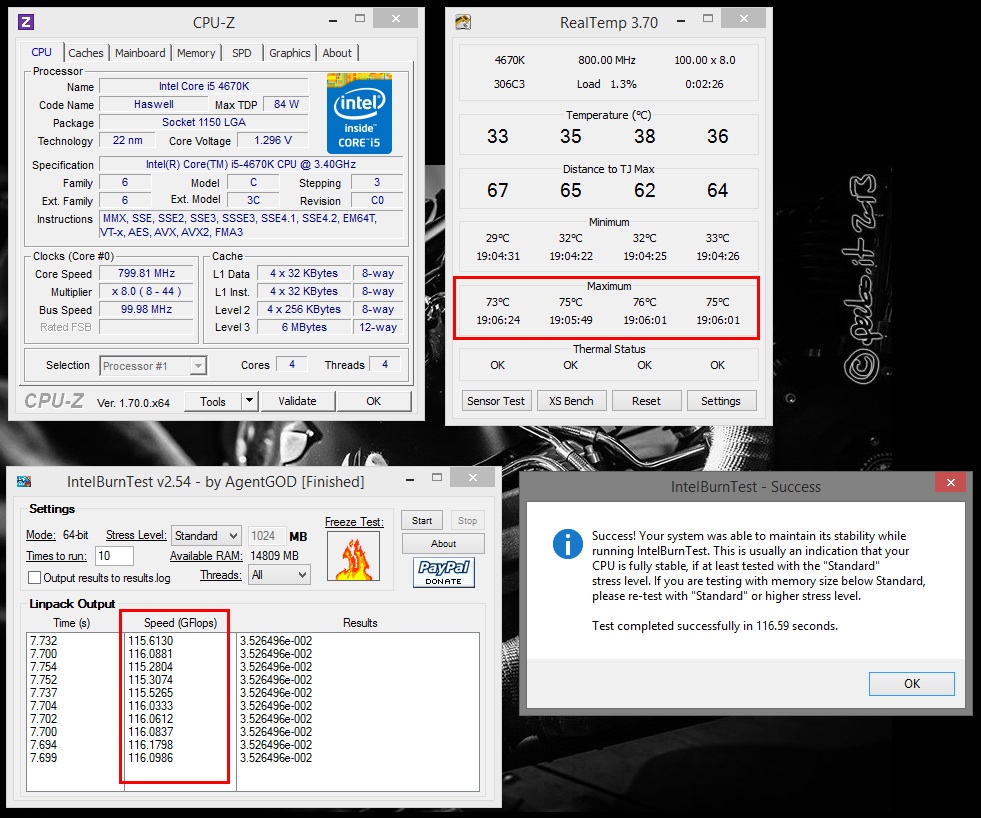Click the 7.732 time entry in Linpack Output
Image resolution: width=981 pixels, height=818 pixels.
click(43, 641)
